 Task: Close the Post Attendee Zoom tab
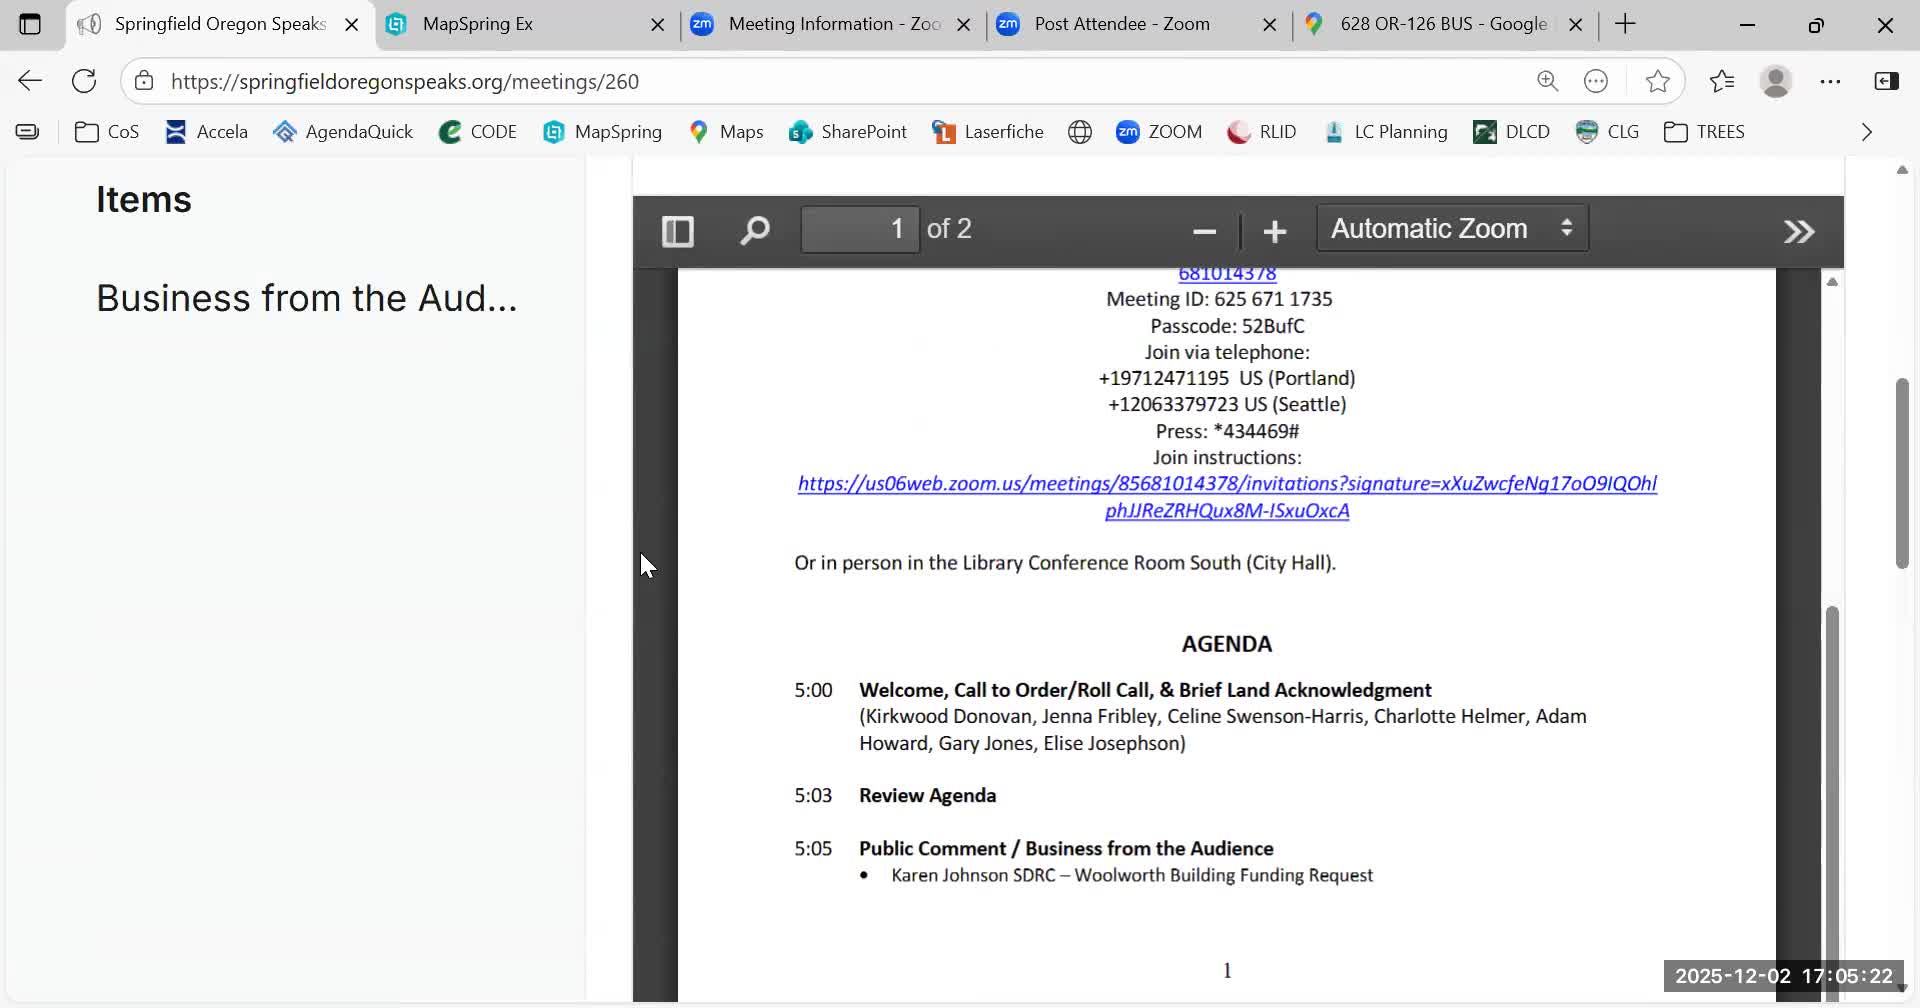(x=1270, y=24)
